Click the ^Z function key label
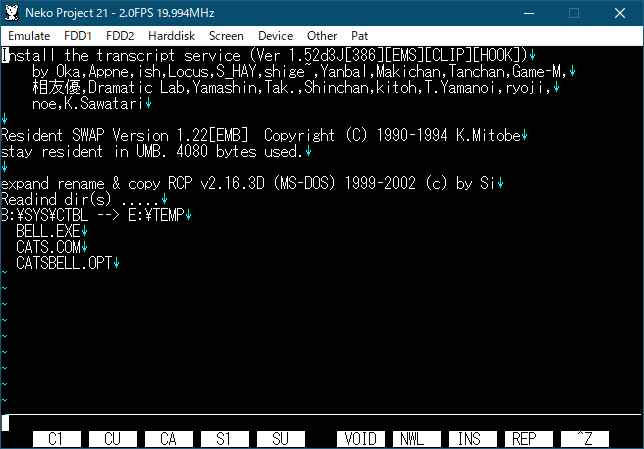The height and width of the screenshot is (449, 644). [585, 439]
